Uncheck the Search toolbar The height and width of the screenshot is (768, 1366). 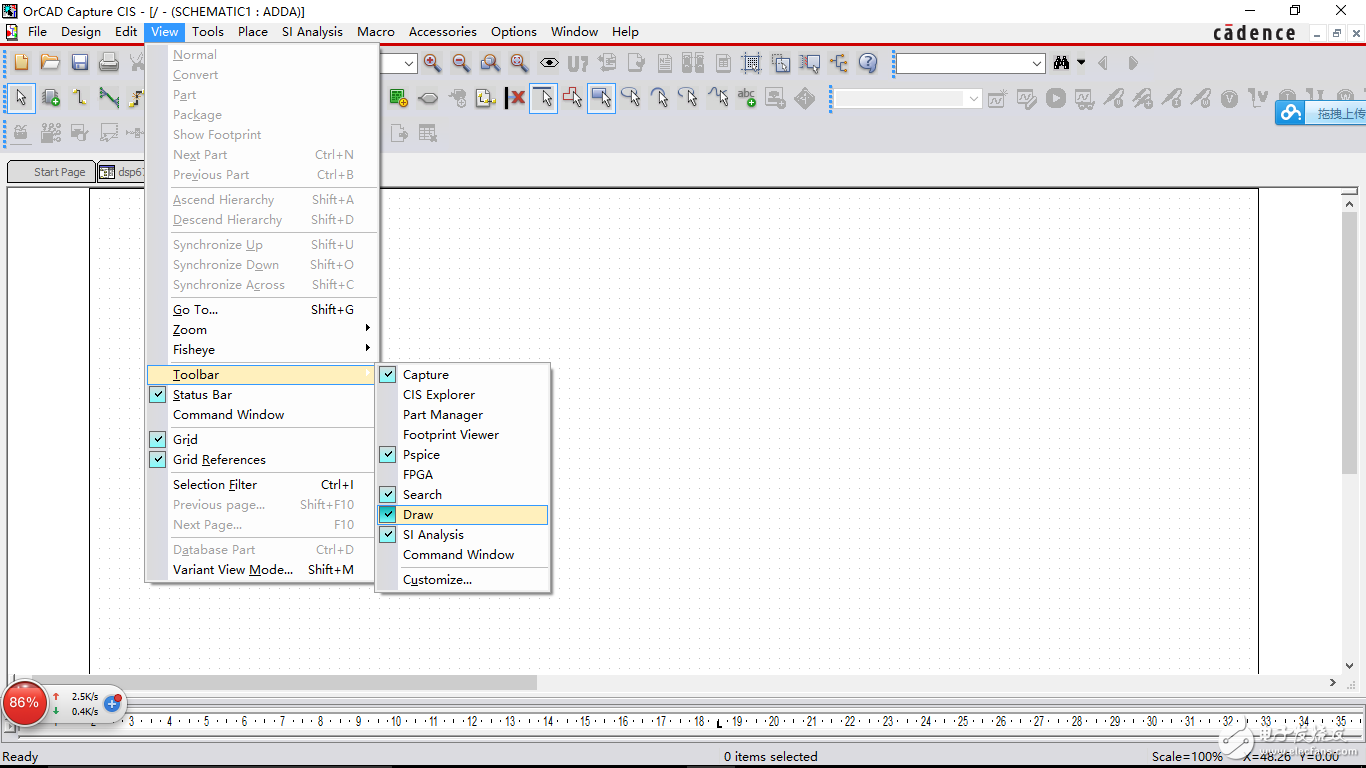point(388,495)
